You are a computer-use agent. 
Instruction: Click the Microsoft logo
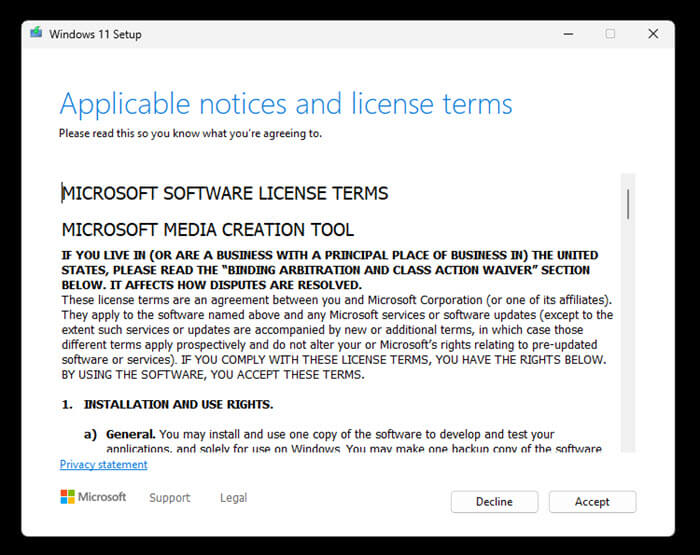coord(93,497)
